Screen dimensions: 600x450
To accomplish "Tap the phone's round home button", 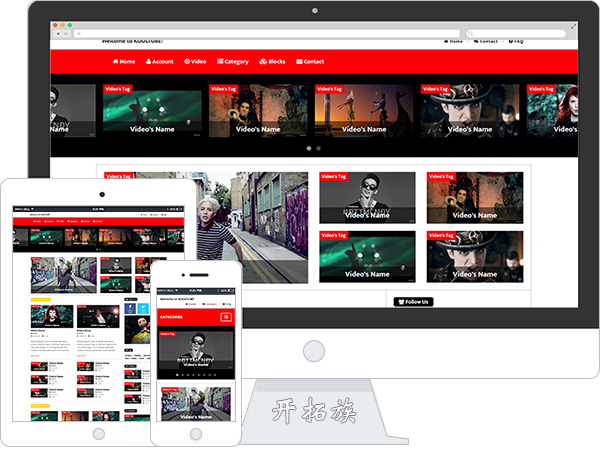I will [196, 434].
